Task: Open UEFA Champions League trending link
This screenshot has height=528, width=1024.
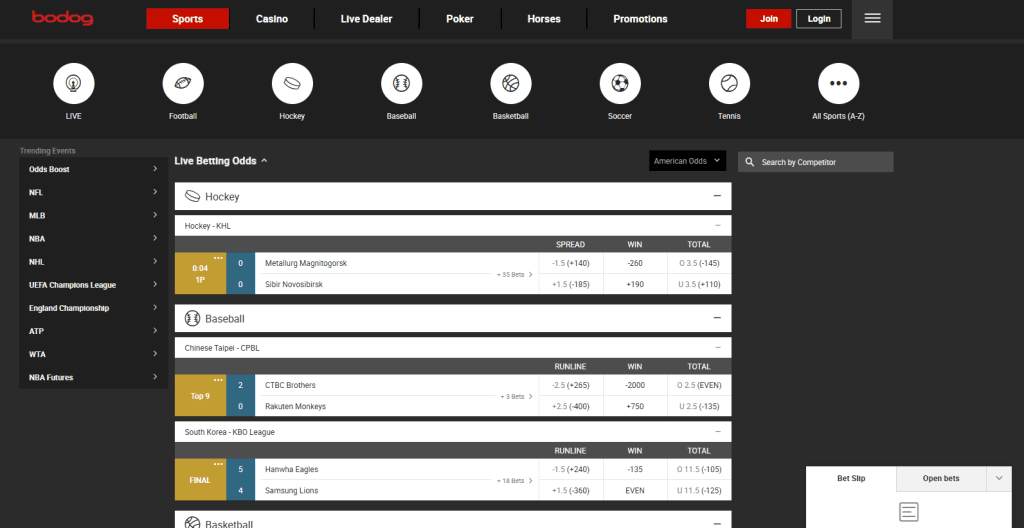Action: click(93, 285)
